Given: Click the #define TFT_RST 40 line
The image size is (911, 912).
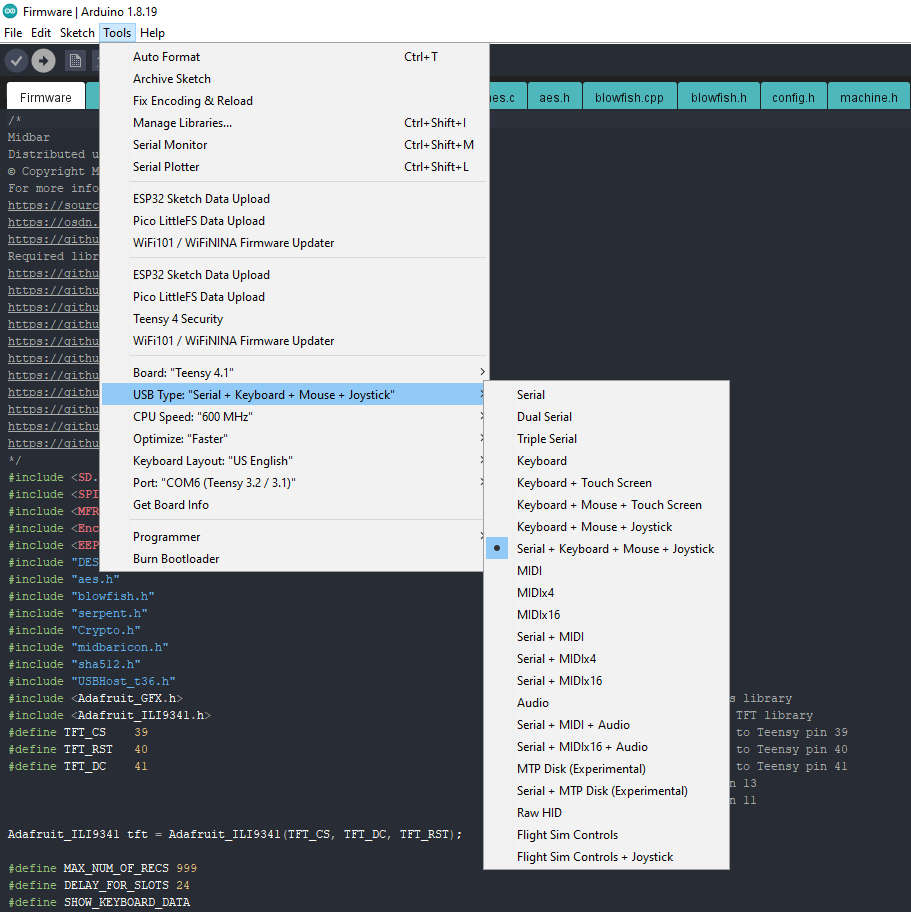Looking at the screenshot, I should coord(77,750).
